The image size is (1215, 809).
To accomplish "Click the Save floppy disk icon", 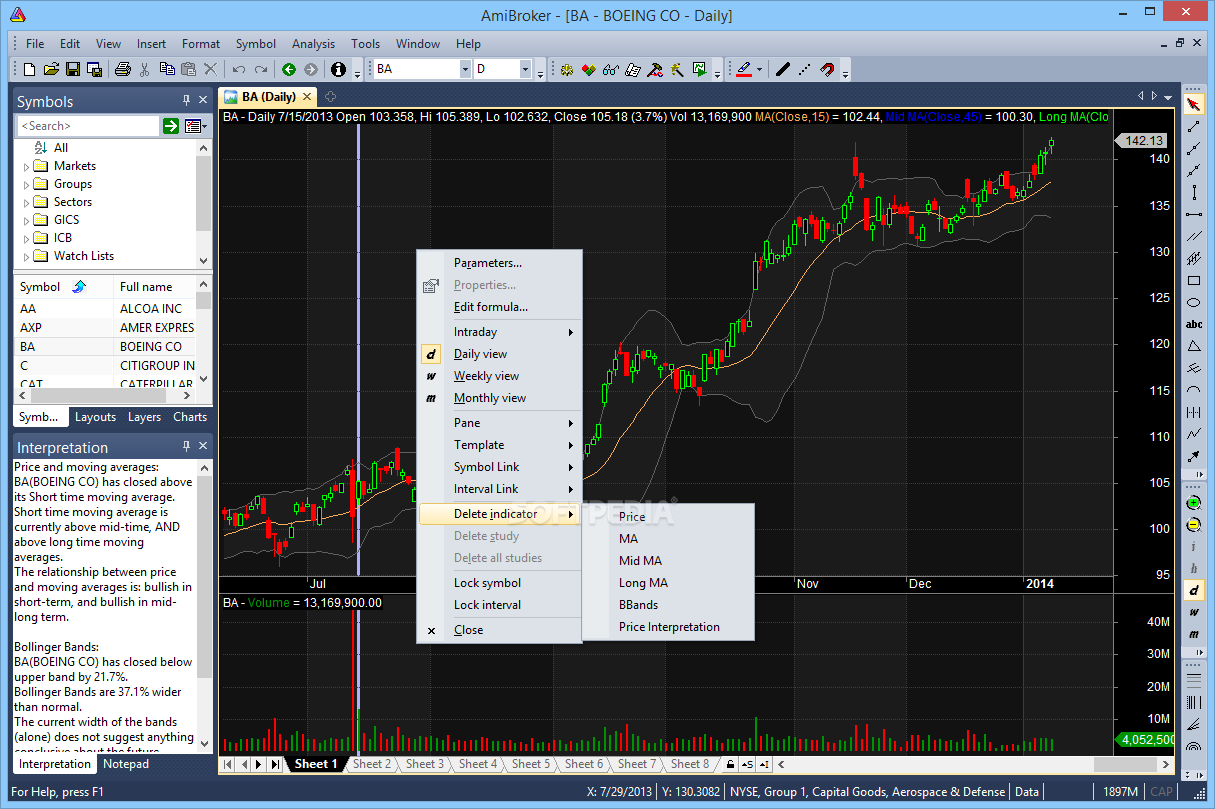I will pos(72,69).
